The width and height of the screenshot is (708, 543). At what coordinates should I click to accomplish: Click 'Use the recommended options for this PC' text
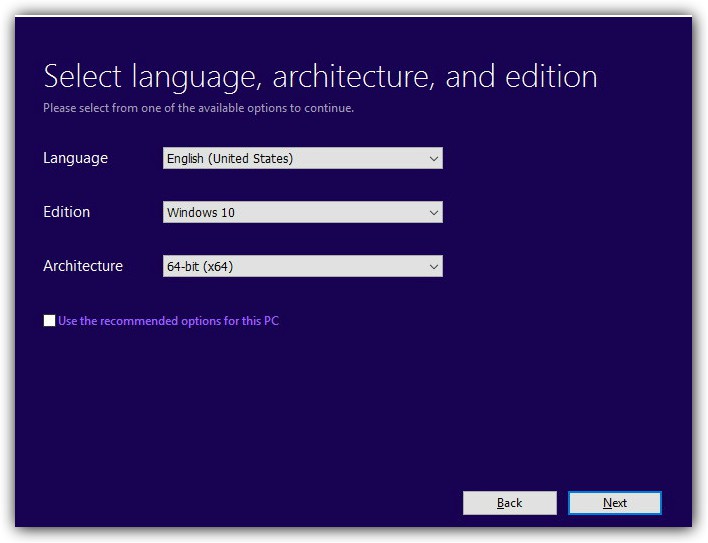pyautogui.click(x=168, y=321)
